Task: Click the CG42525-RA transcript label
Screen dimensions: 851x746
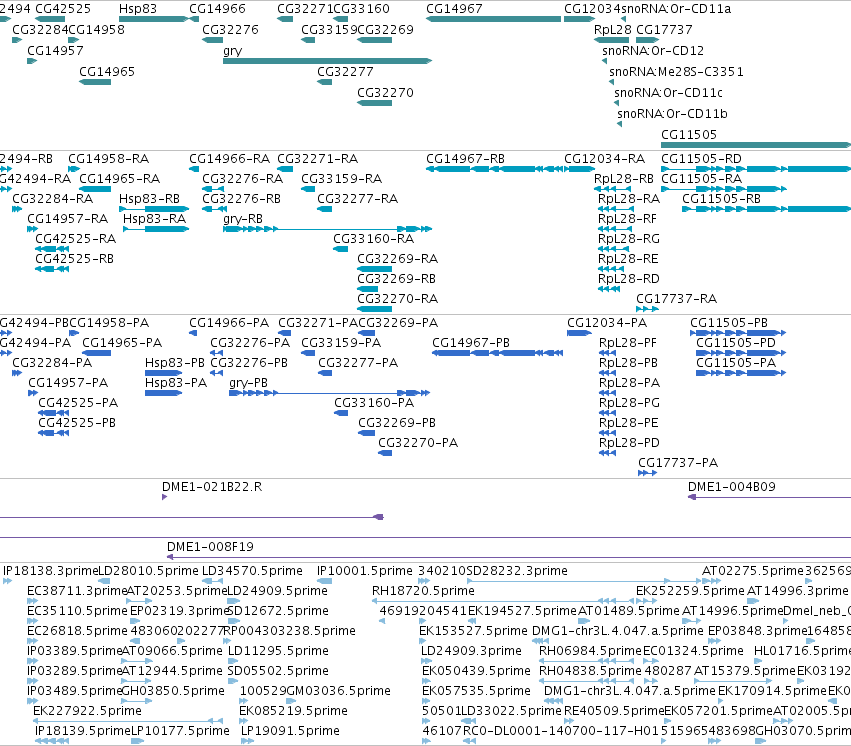Action: tap(75, 239)
